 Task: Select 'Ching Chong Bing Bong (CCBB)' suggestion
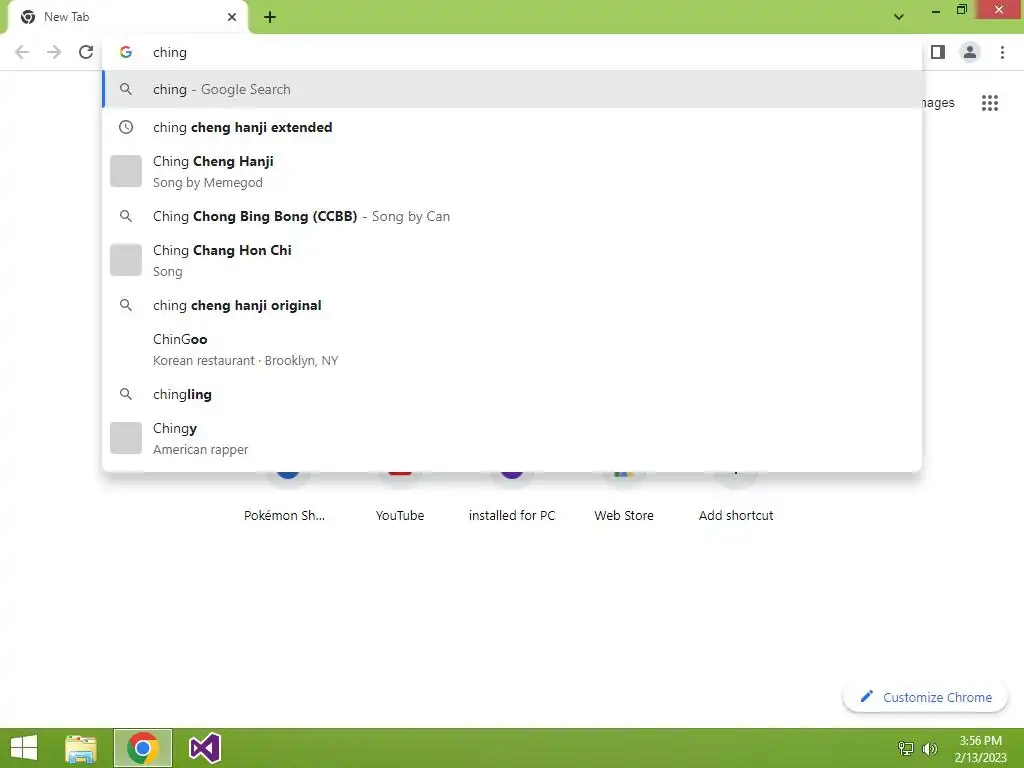513,216
